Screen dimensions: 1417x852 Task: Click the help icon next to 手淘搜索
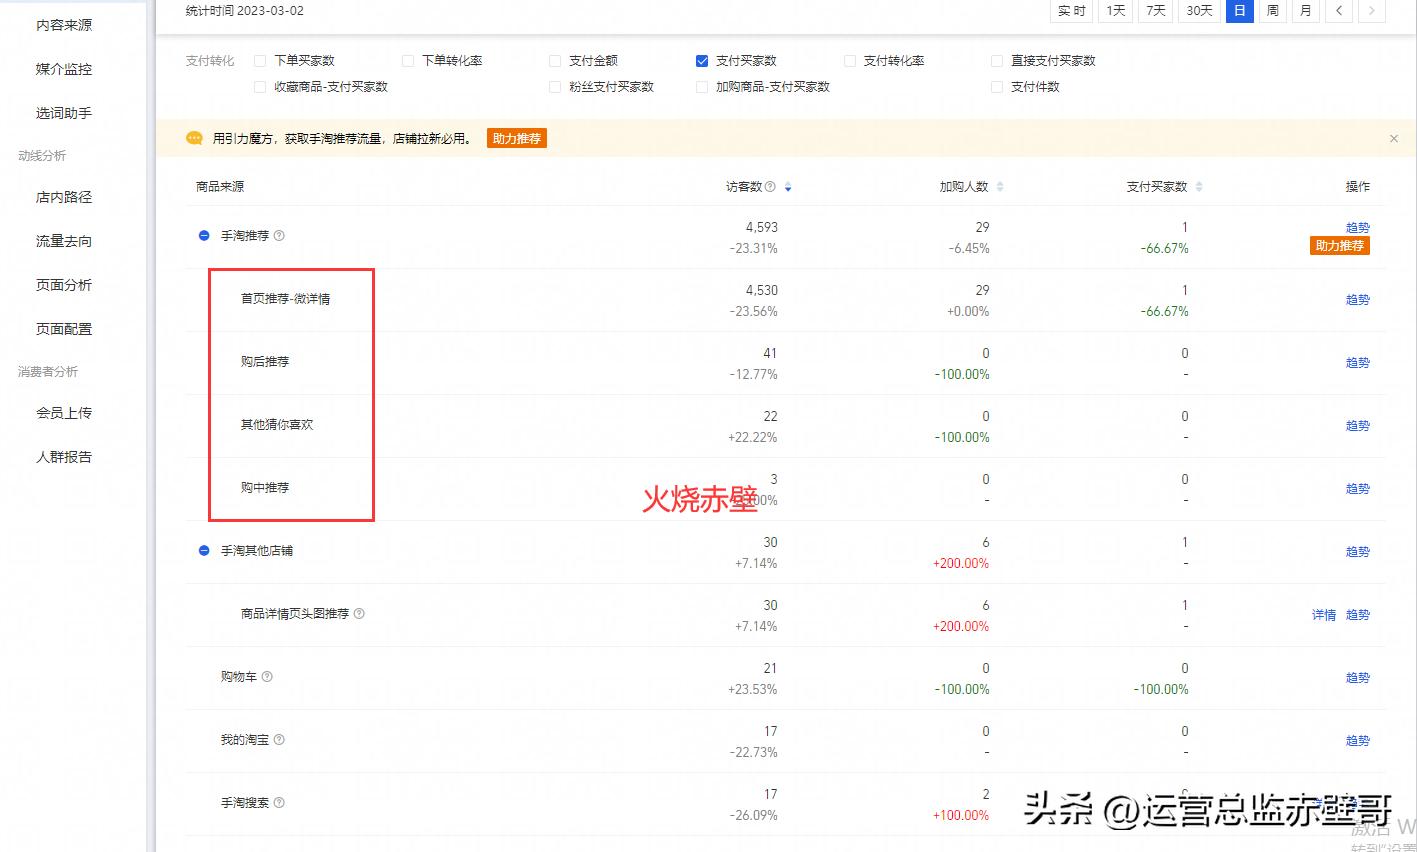tap(277, 802)
